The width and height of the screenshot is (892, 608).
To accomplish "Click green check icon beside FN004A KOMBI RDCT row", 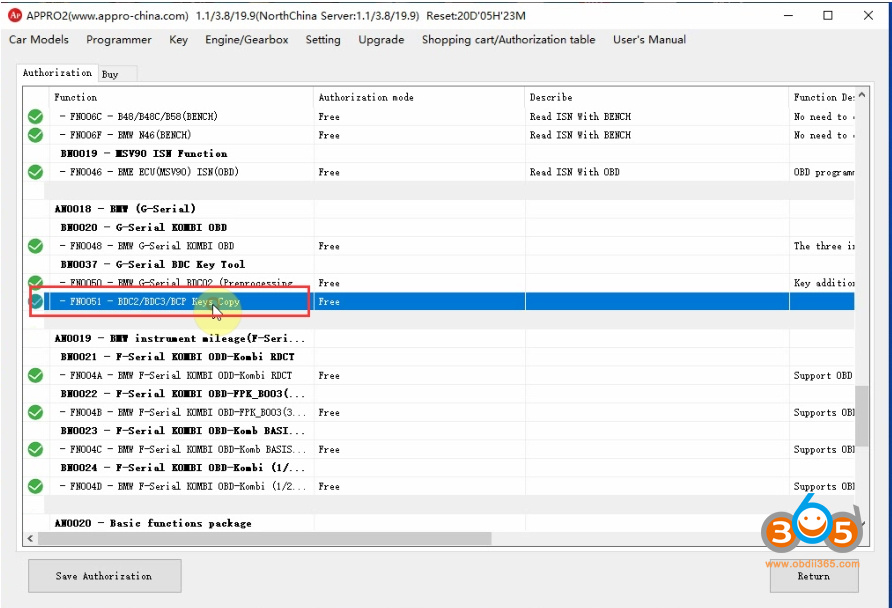I will 35,376.
